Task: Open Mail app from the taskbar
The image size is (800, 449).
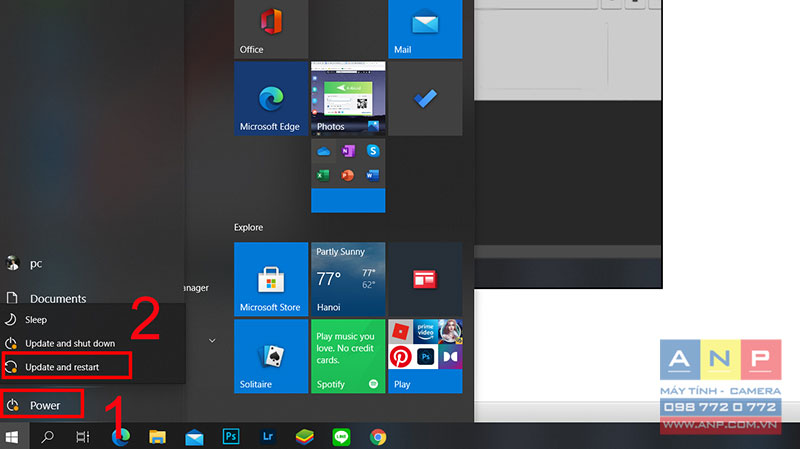Action: (194, 437)
